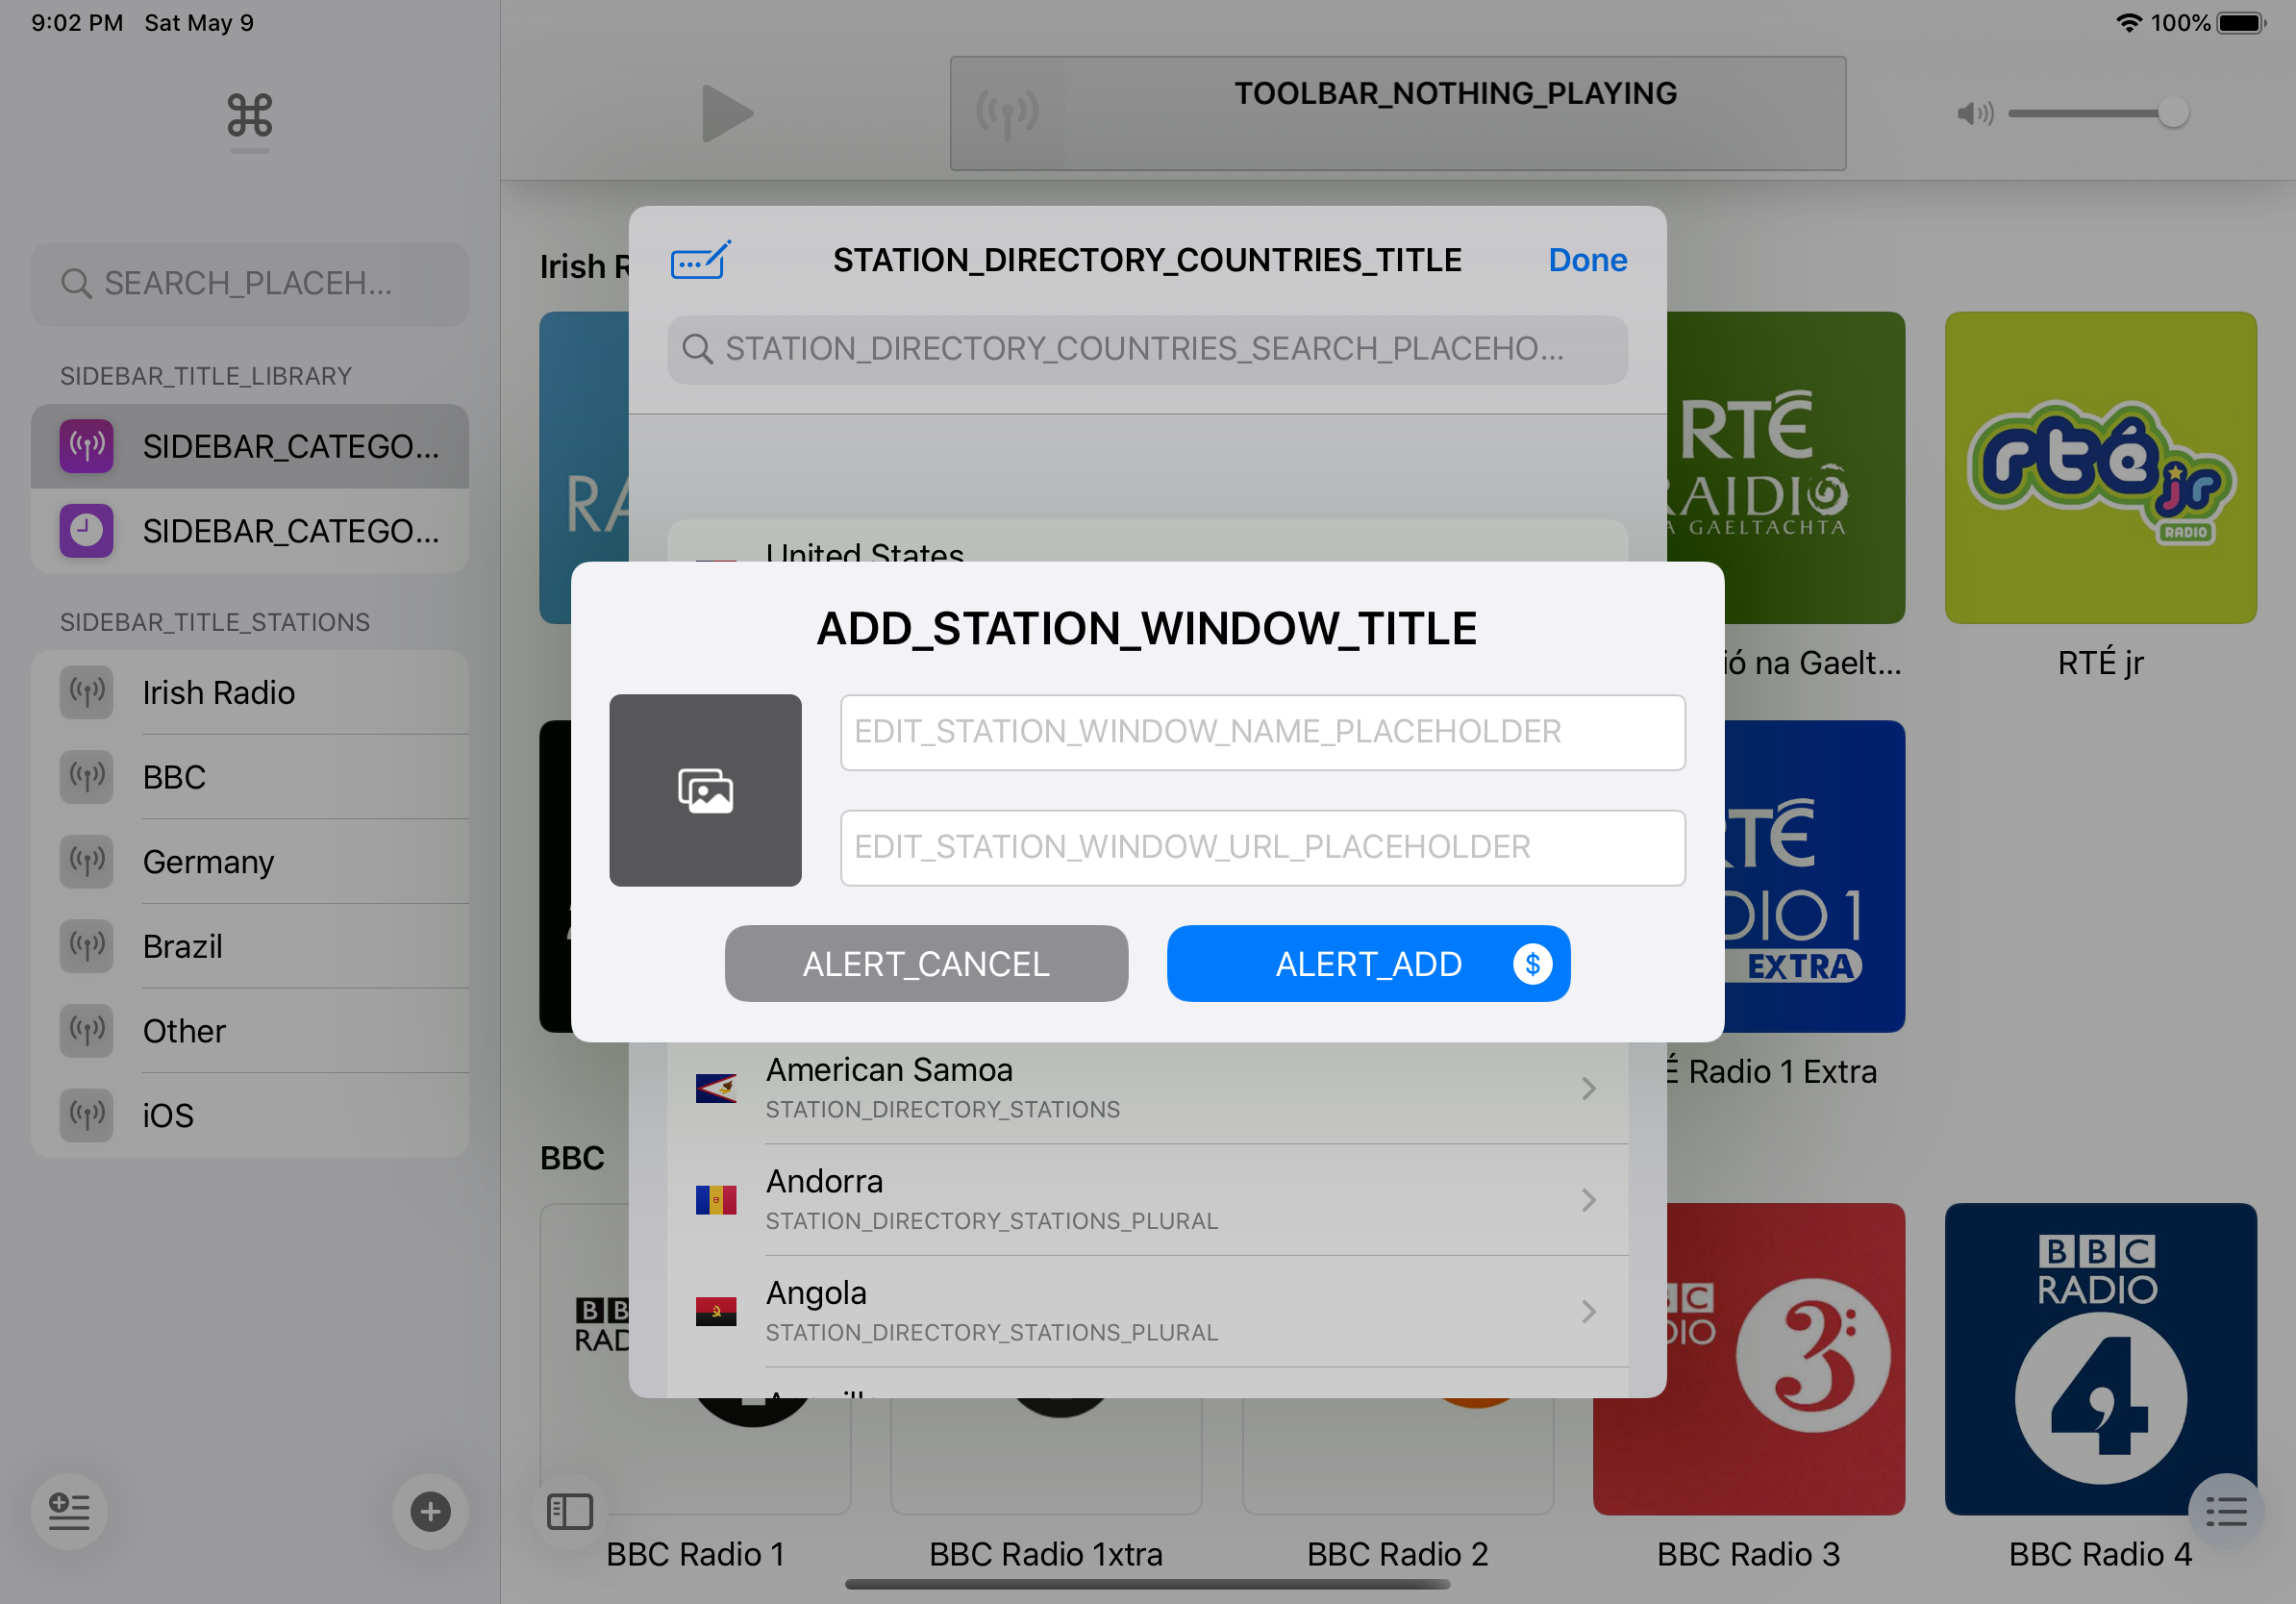Expand the Andorra stations chevron

point(1588,1200)
